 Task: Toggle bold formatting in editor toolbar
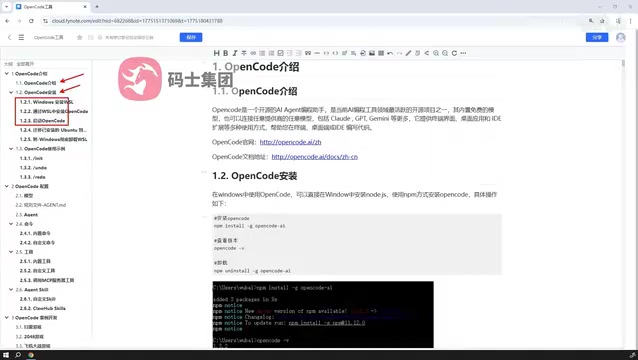[x=226, y=53]
